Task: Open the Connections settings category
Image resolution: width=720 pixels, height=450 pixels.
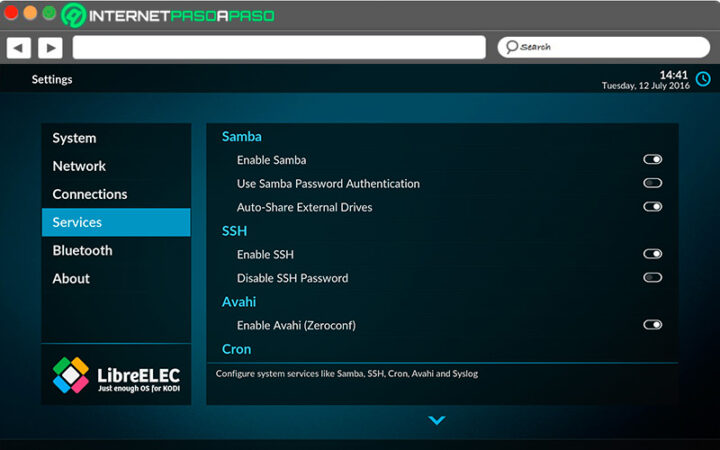Action: click(116, 194)
